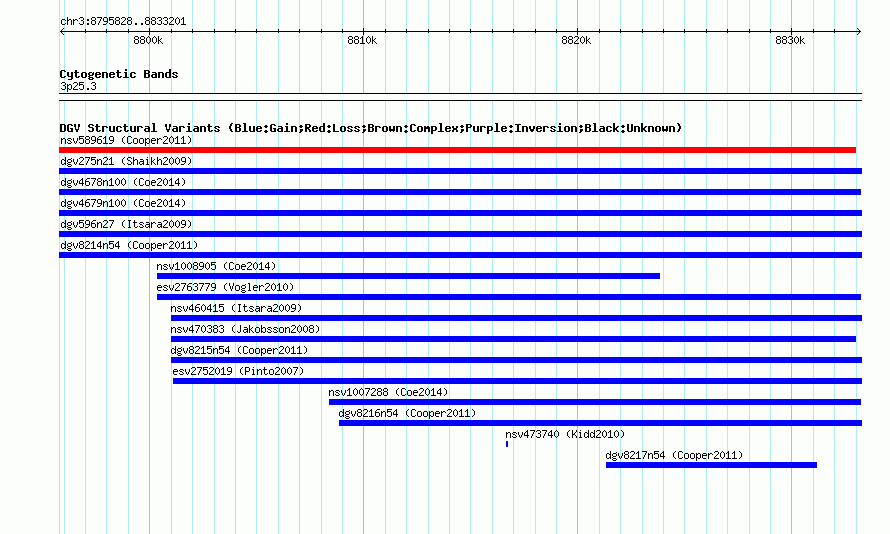Click the nsv1007288 (Coe2014) label
The width and height of the screenshot is (890, 534).
coord(388,392)
